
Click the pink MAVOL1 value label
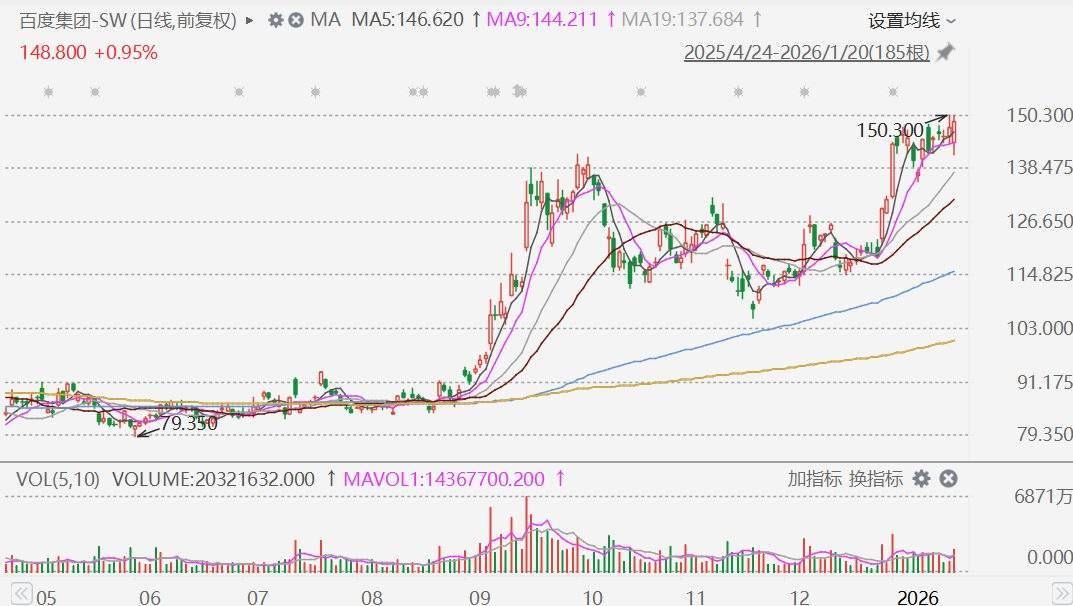(x=445, y=479)
